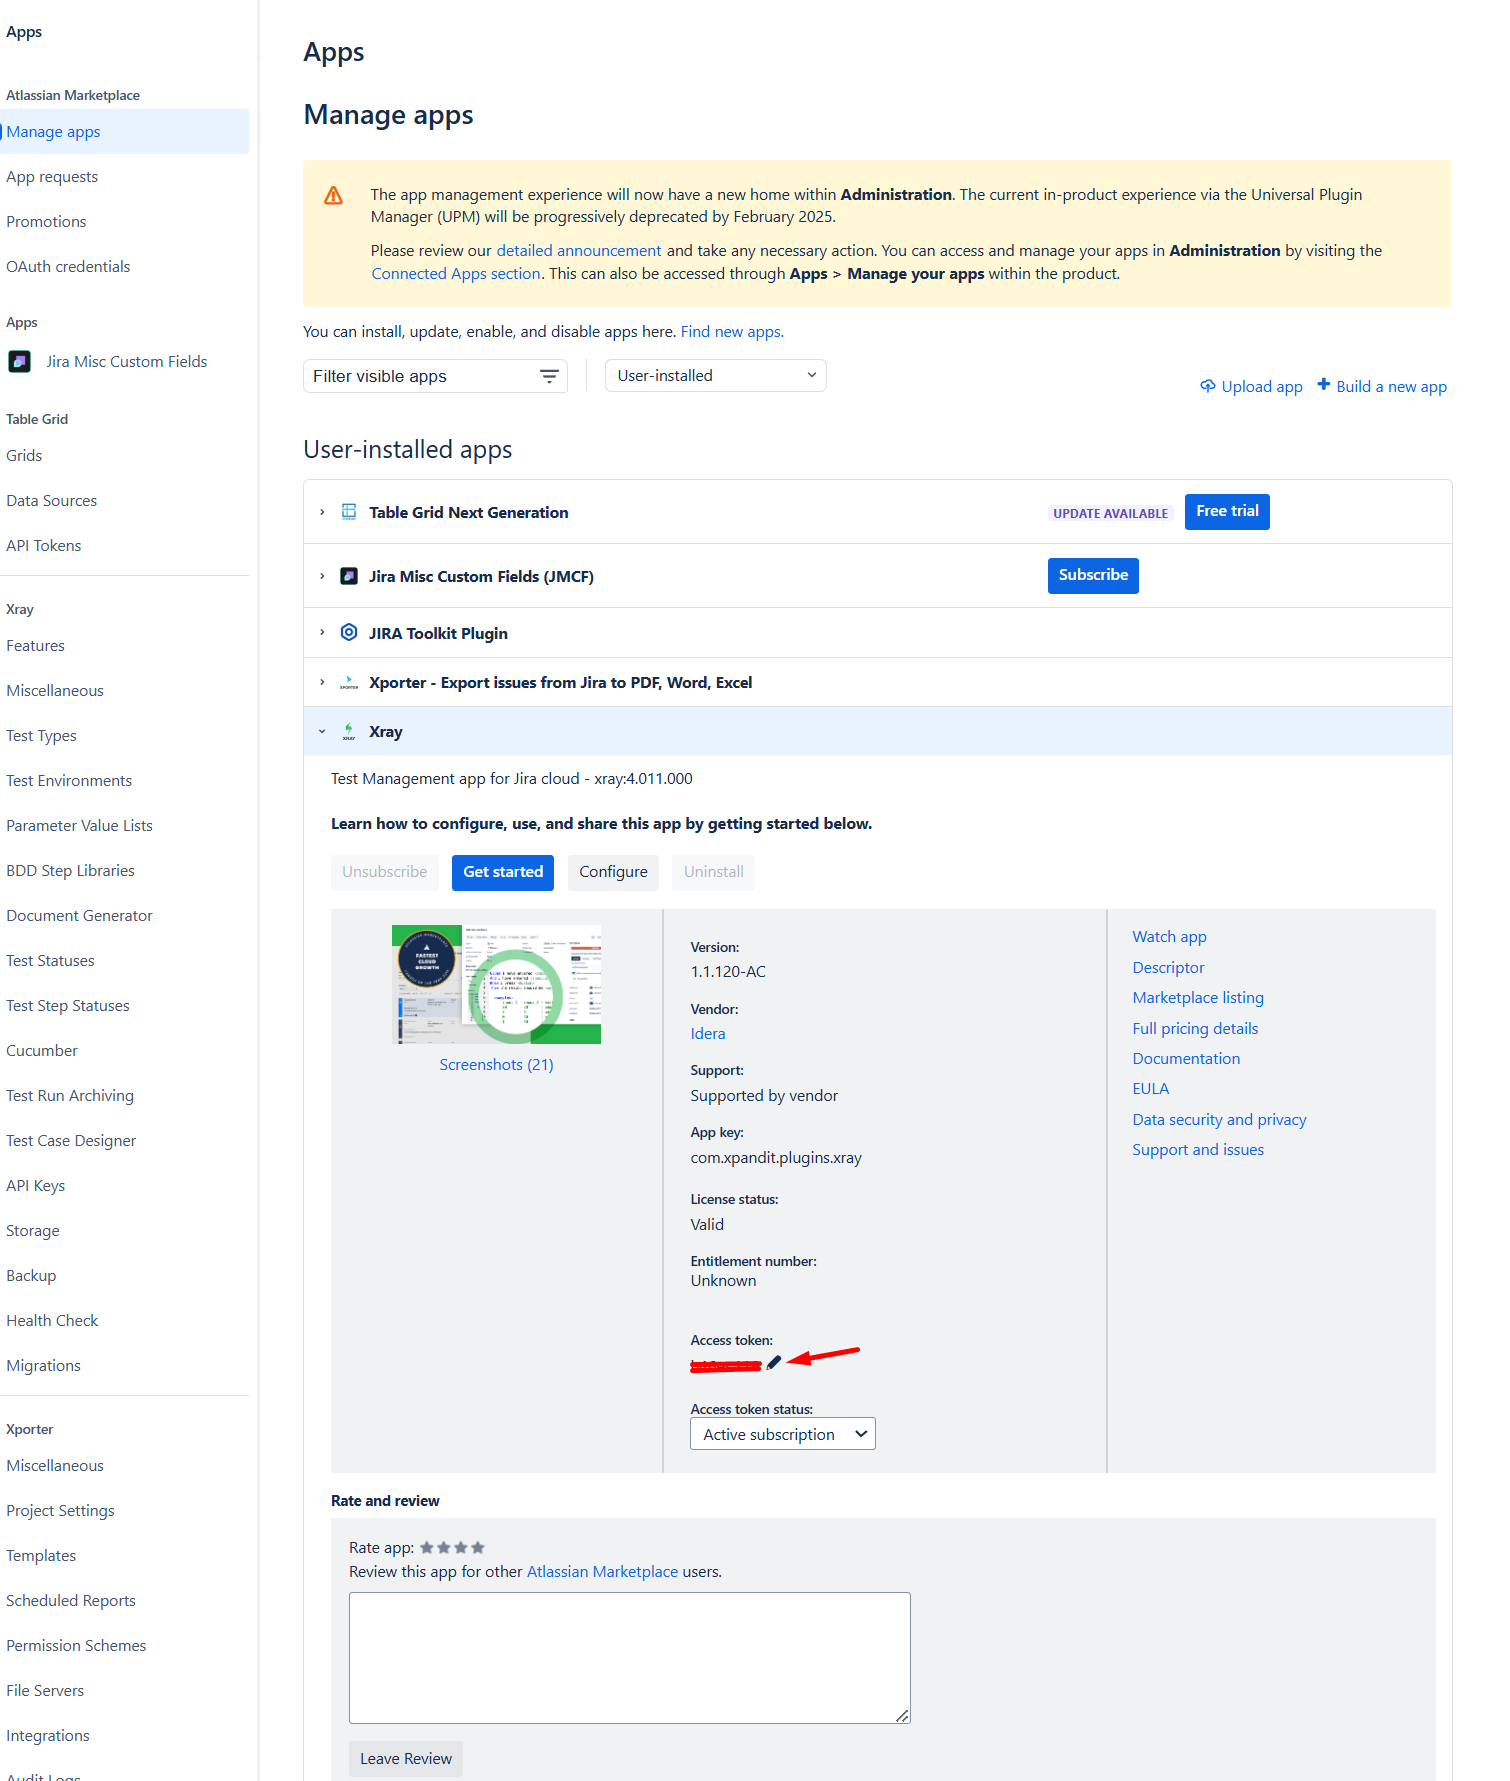Expand Xporter app row
Image resolution: width=1510 pixels, height=1781 pixels.
tap(322, 682)
